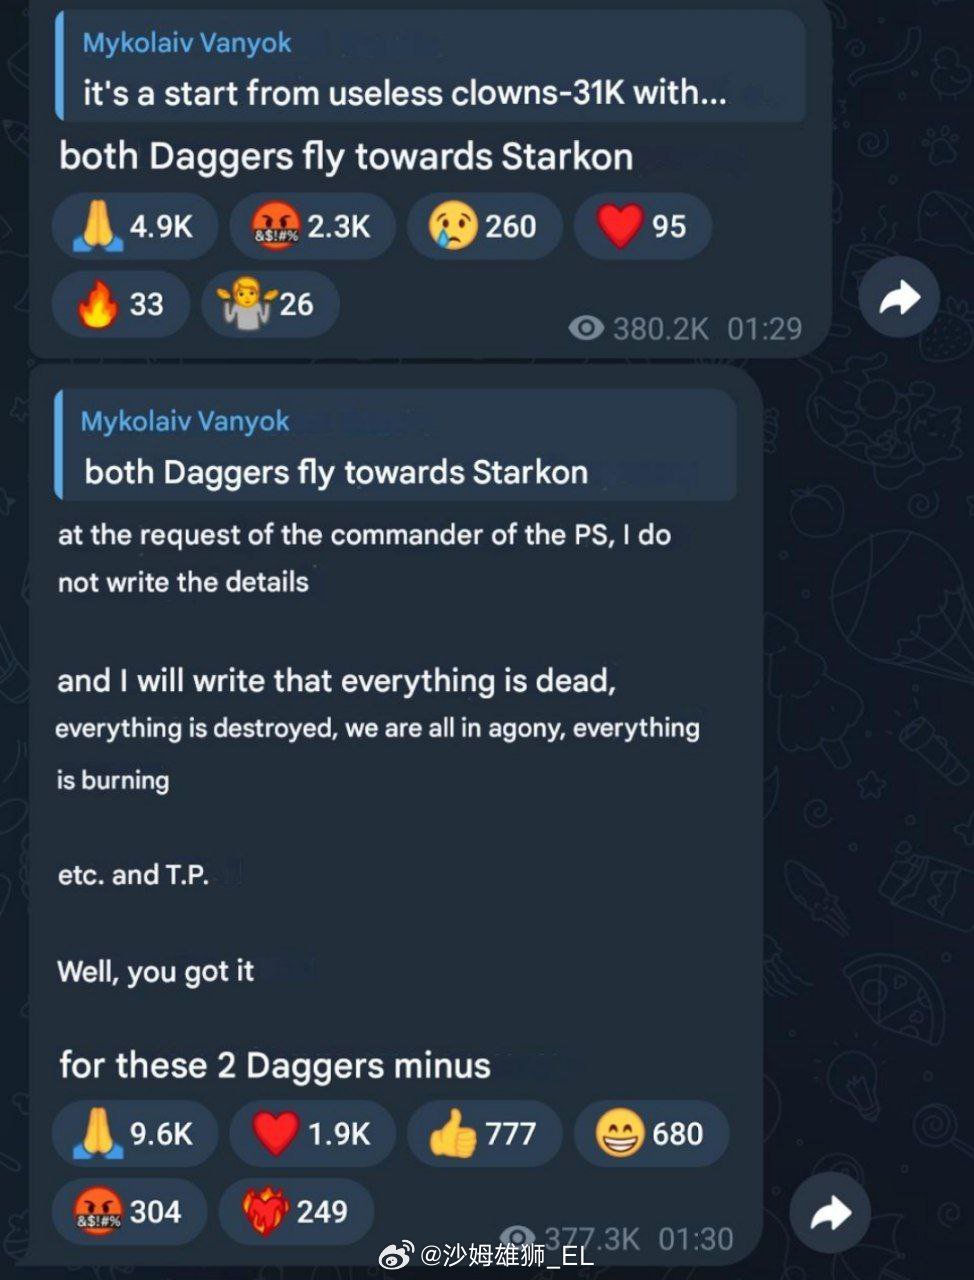Tap the crying face 260 reaction
This screenshot has width=974, height=1280.
point(484,226)
